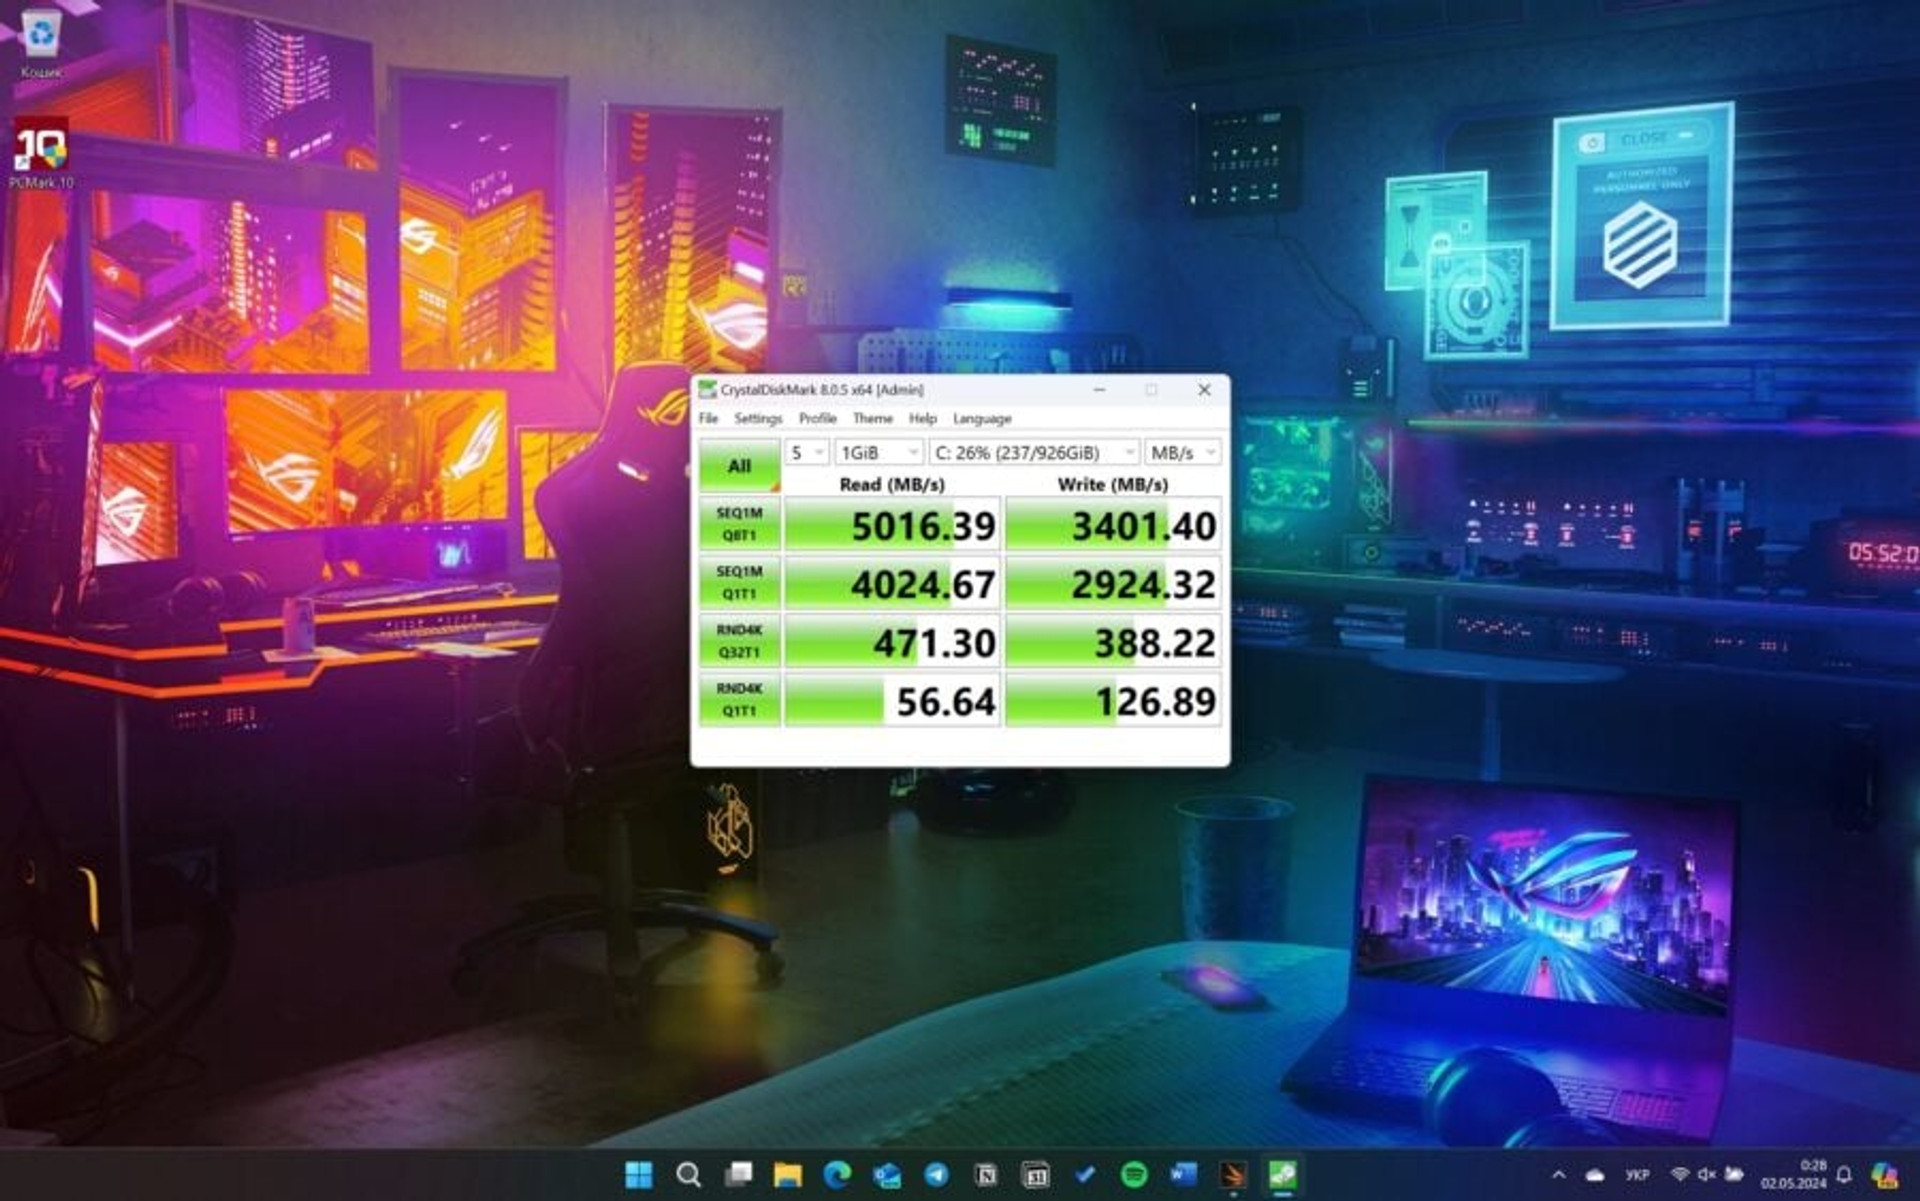The height and width of the screenshot is (1201, 1920).
Task: Open Microsoft To Do from the taskbar
Action: pyautogui.click(x=1084, y=1174)
